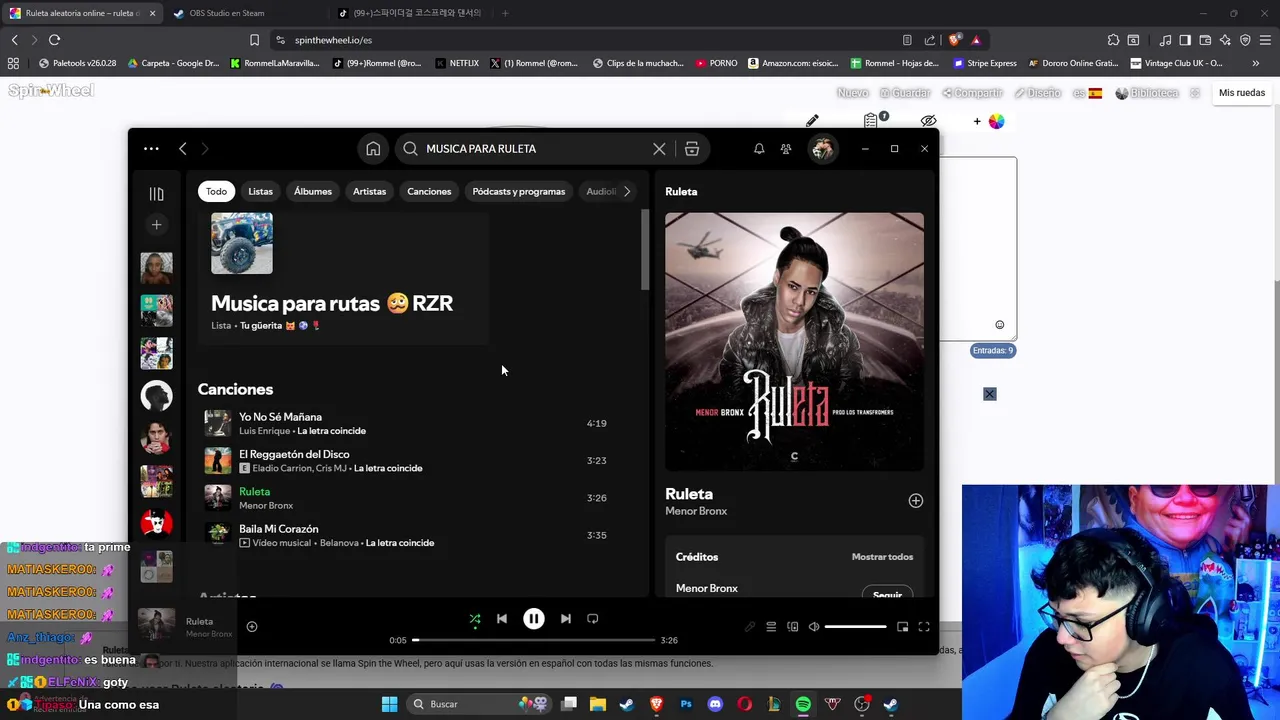Create new playlist with plus icon
Viewport: 1280px width, 720px height.
[x=156, y=225]
